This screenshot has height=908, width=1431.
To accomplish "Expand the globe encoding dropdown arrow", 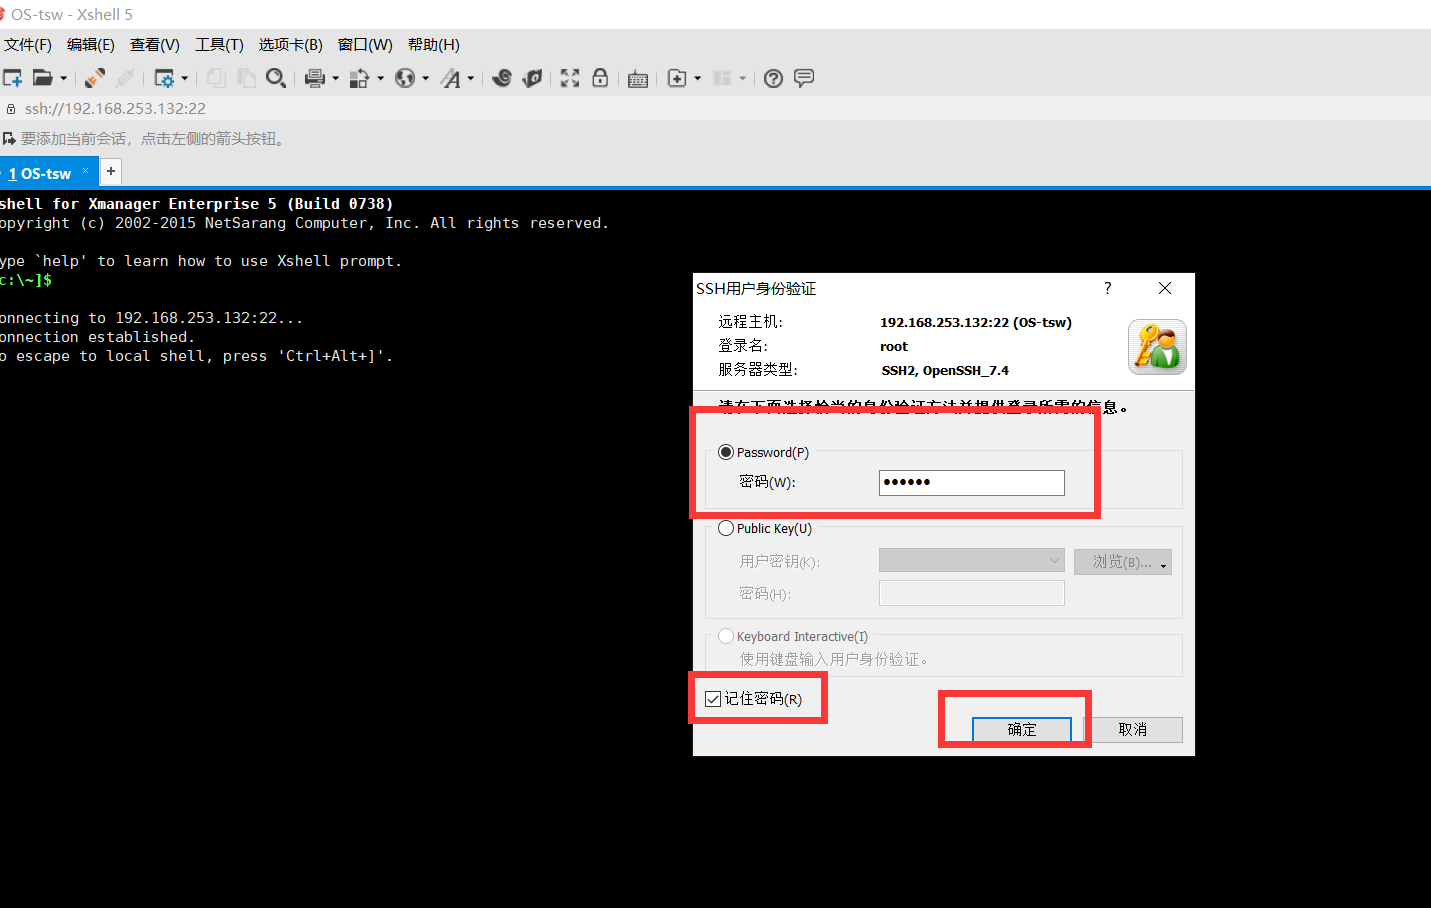I will [x=426, y=78].
